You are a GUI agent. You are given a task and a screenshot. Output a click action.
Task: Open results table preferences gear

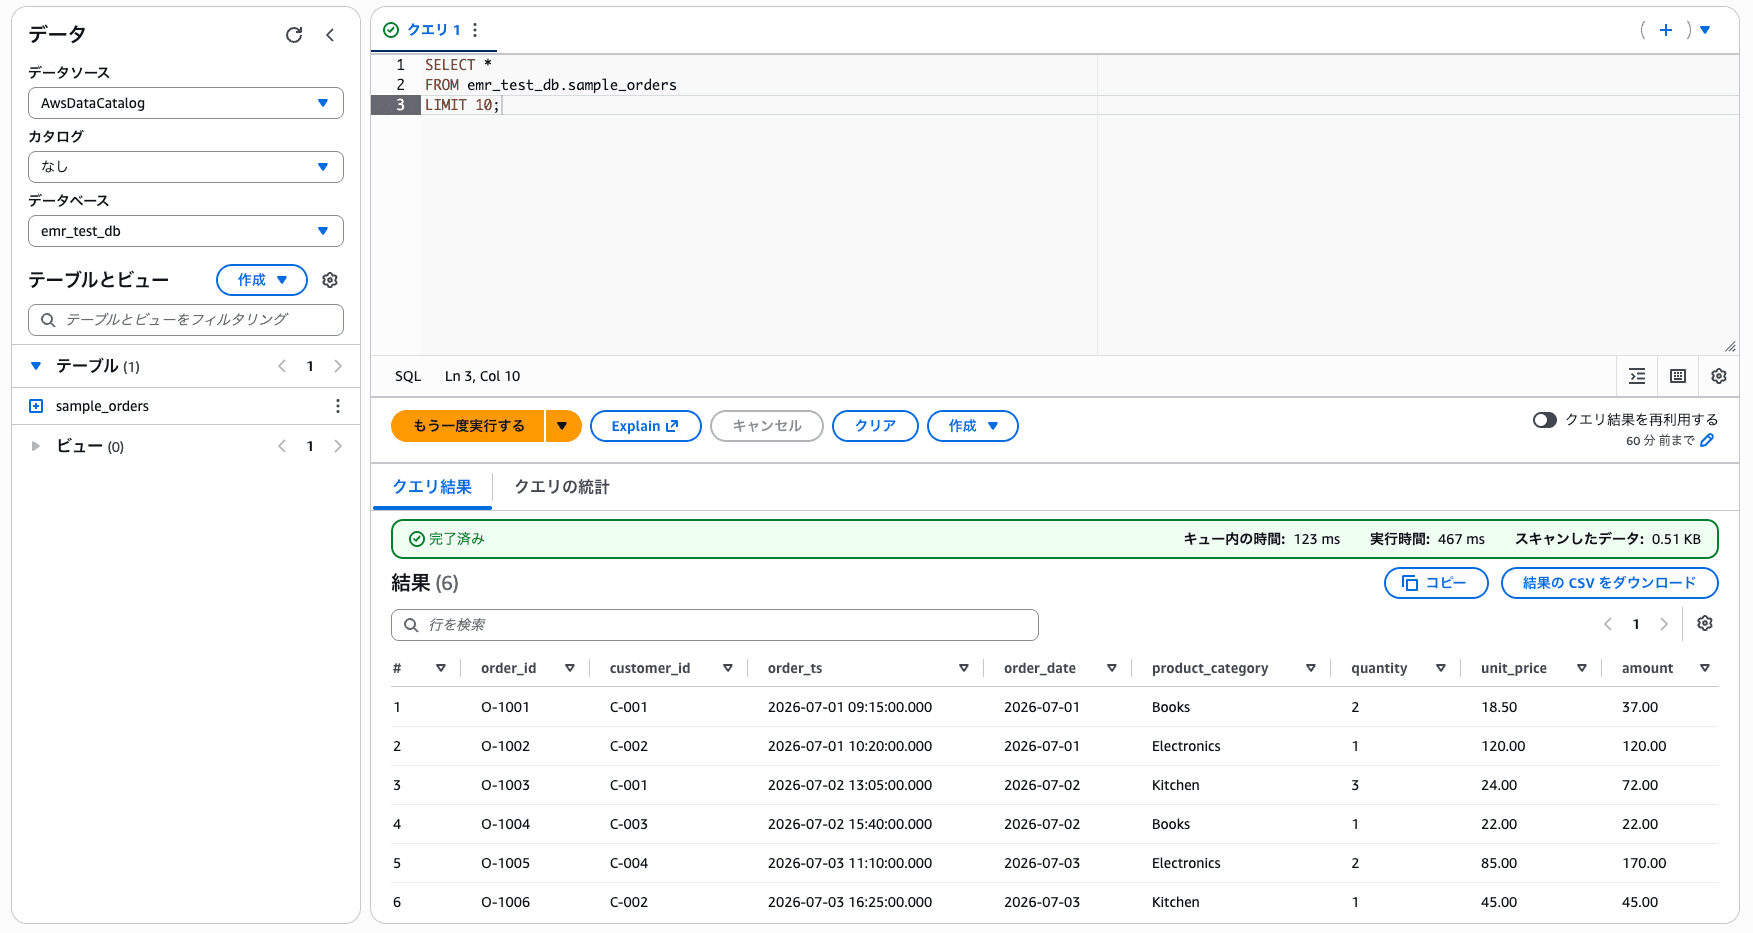pos(1705,623)
